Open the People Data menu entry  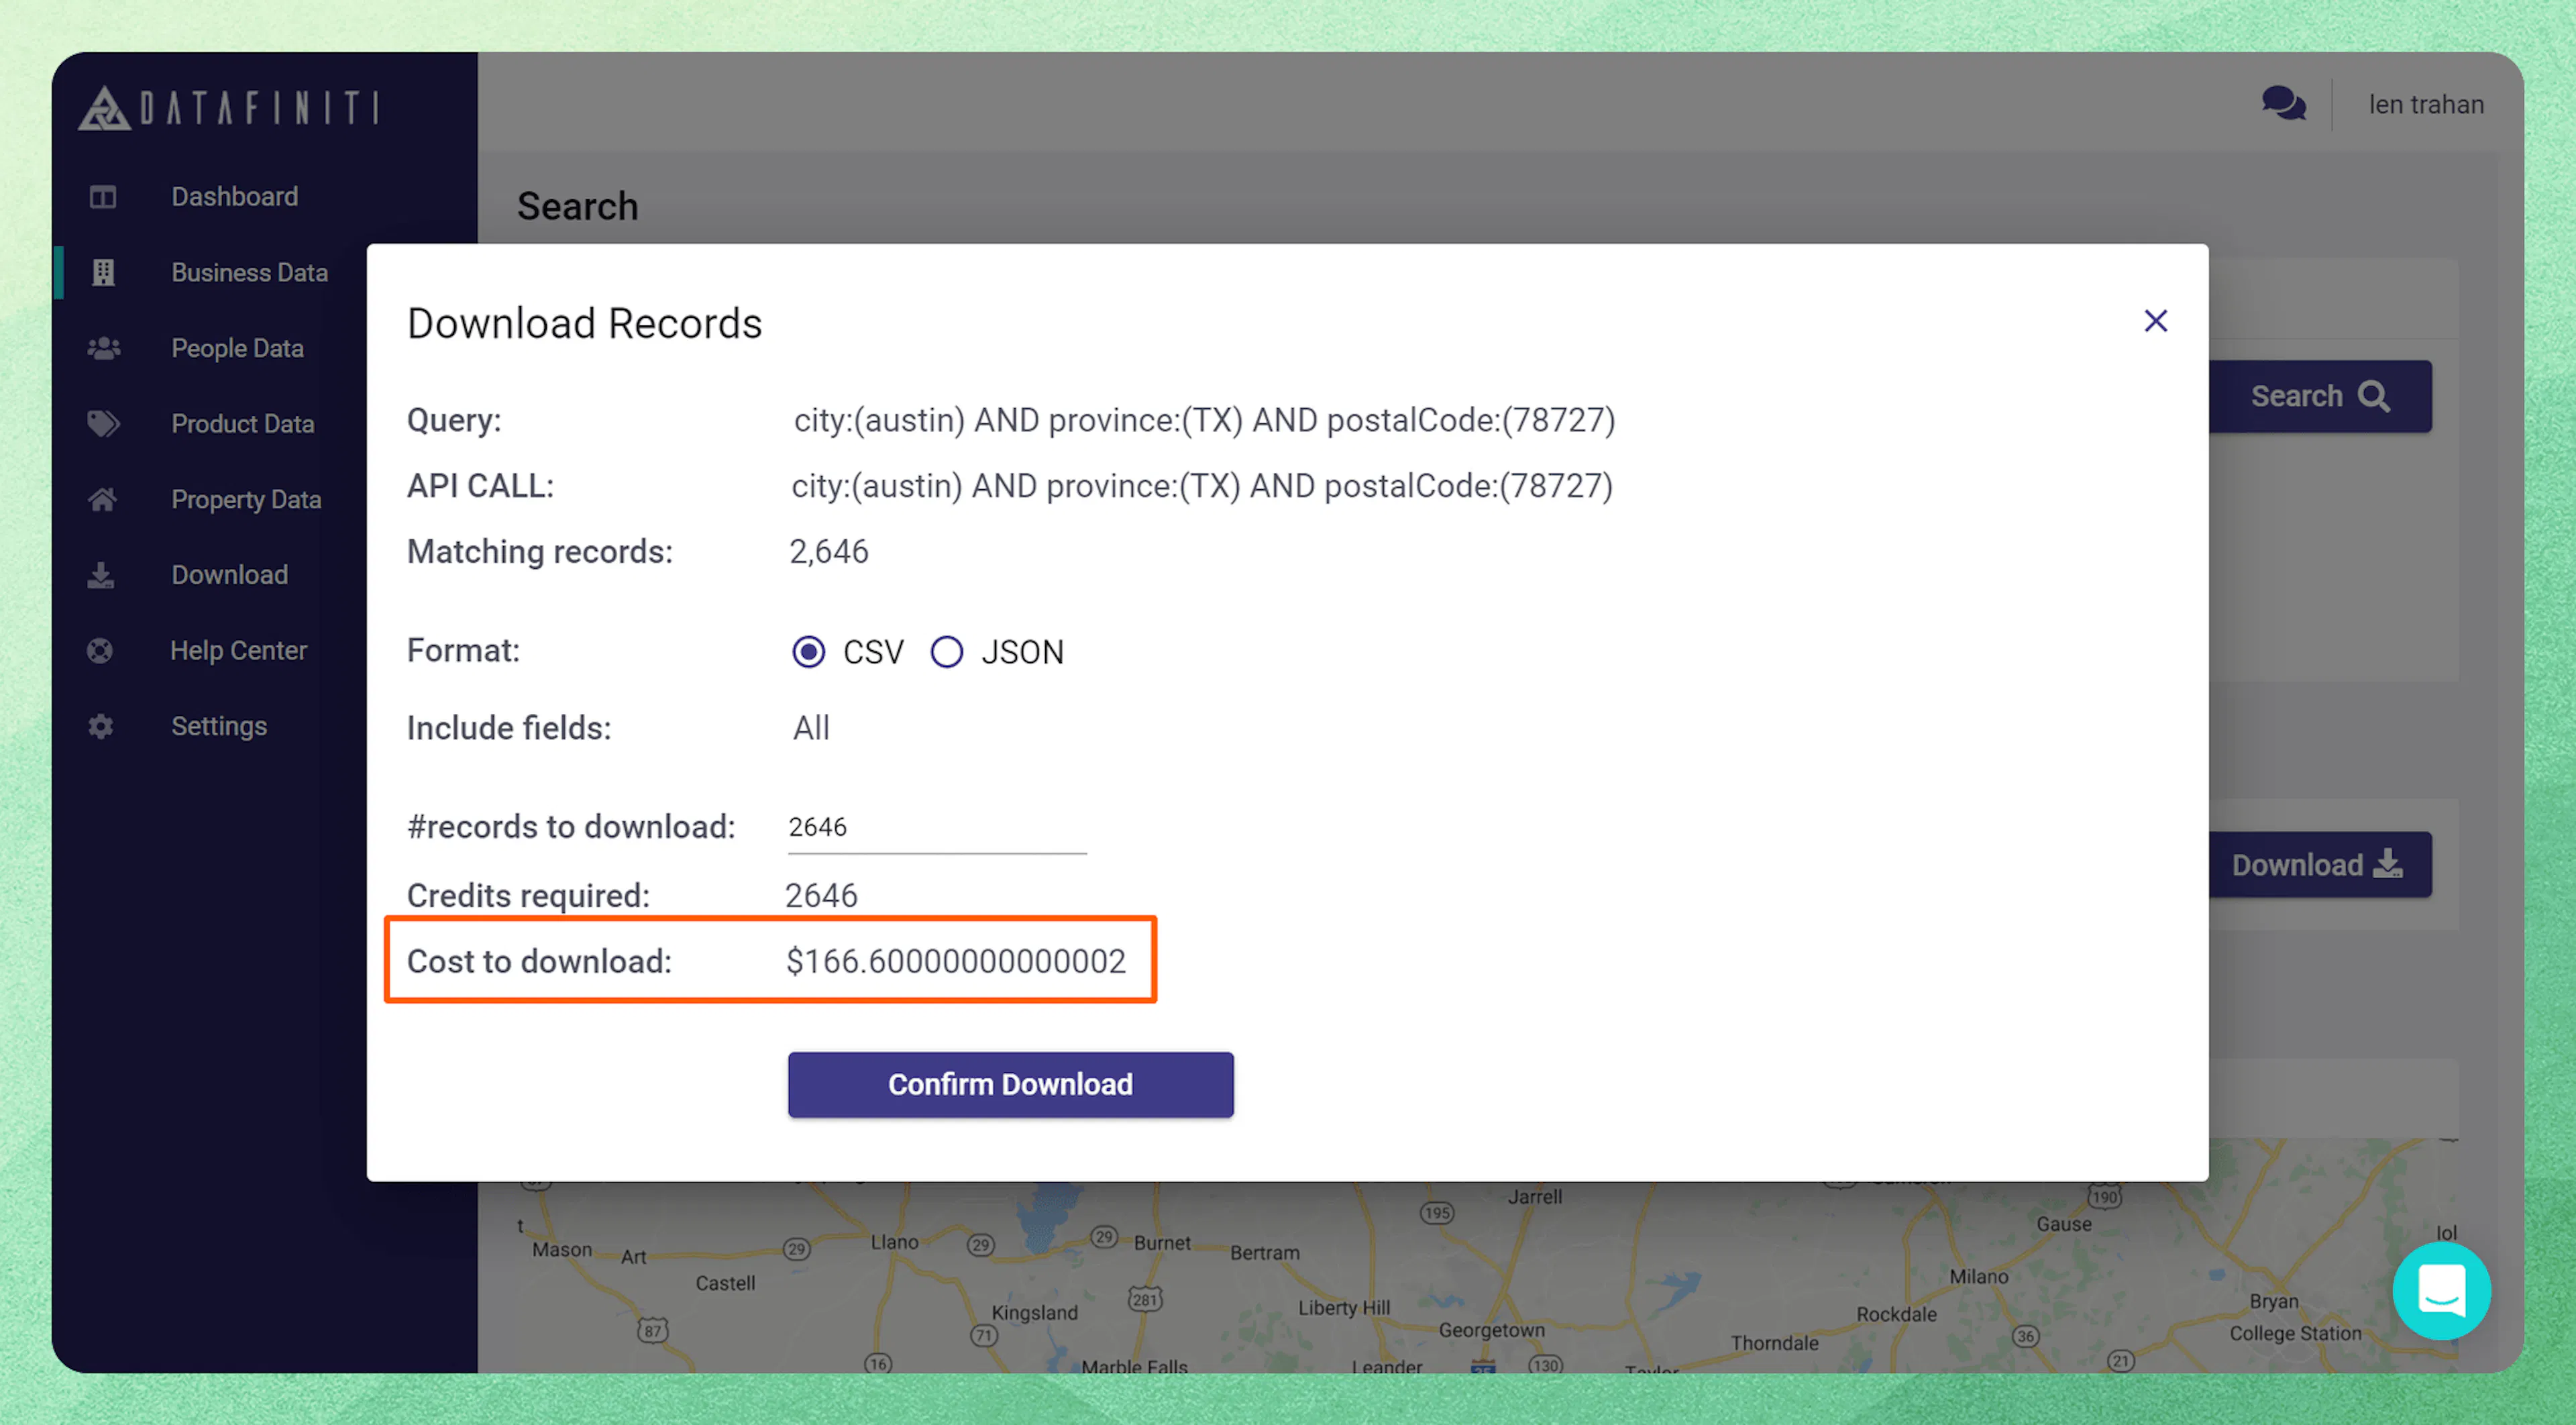point(237,348)
